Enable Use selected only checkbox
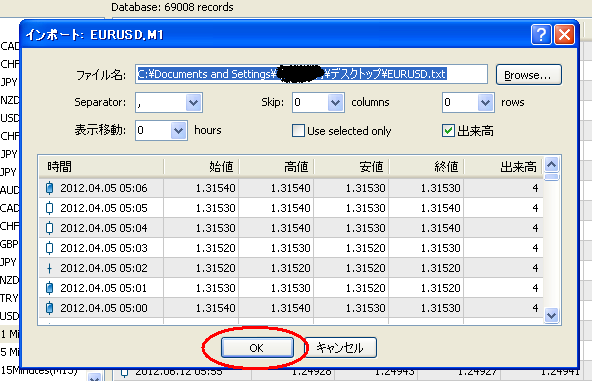Screen dimensions: 592x381 click(x=298, y=131)
